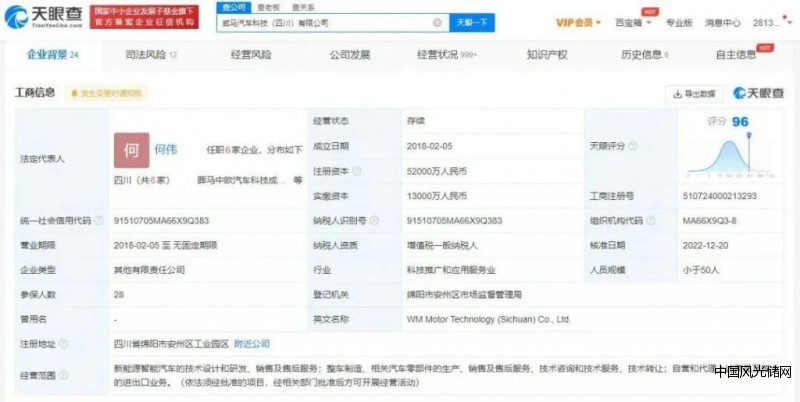Viewport: 800px width, 402px height.
Task: Click the help icon beside 天眼评分
Action: [633, 146]
